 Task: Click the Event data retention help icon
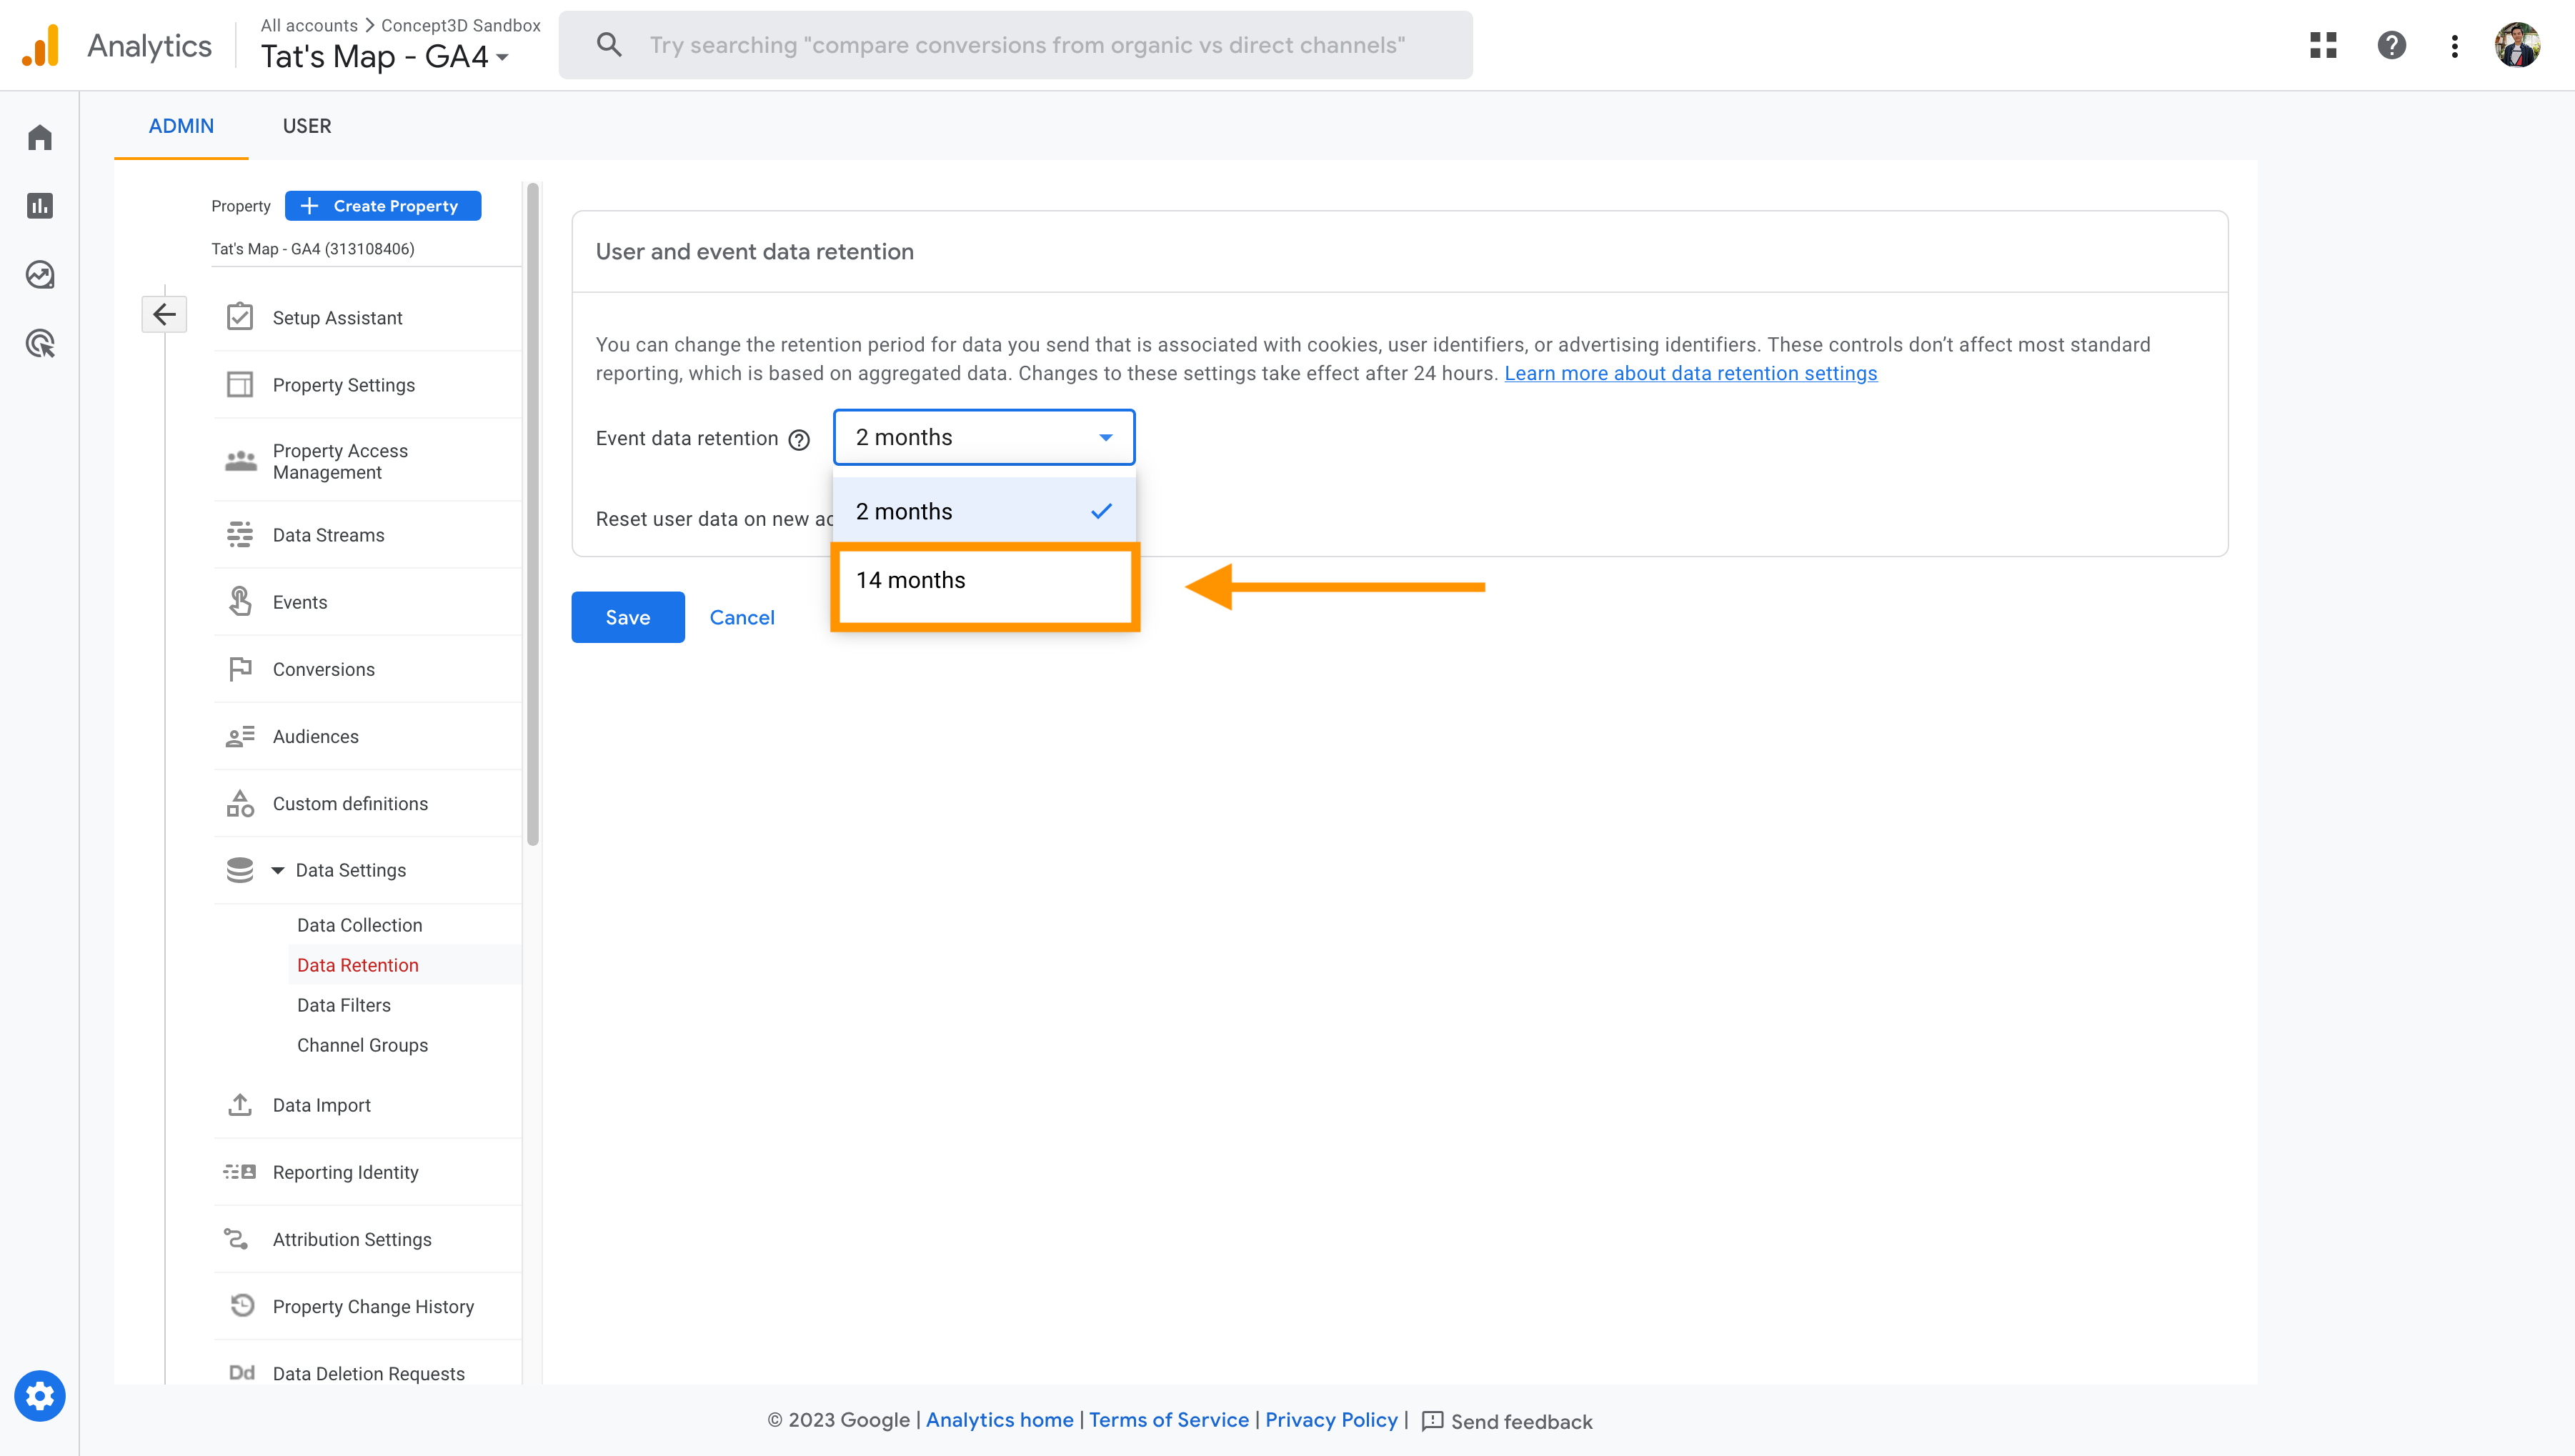(x=798, y=439)
